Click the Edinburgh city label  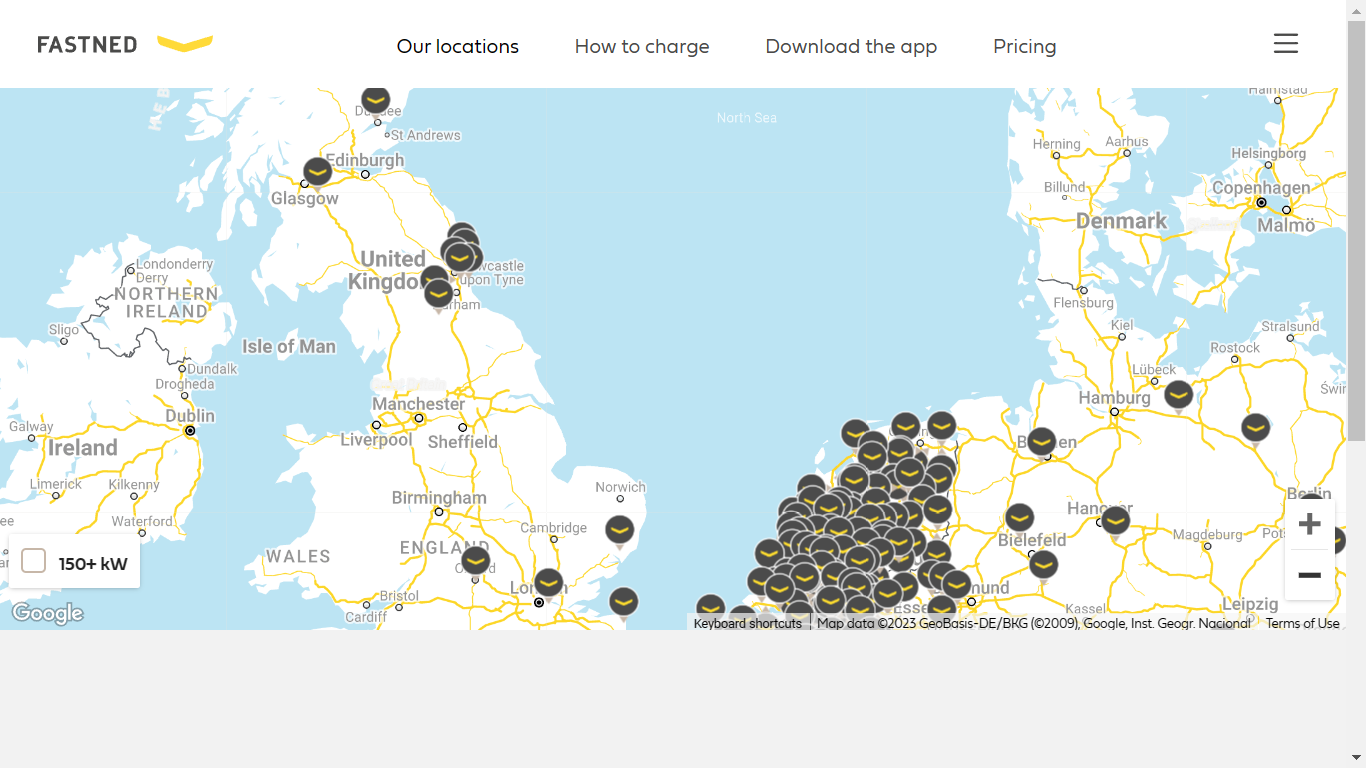tap(365, 160)
